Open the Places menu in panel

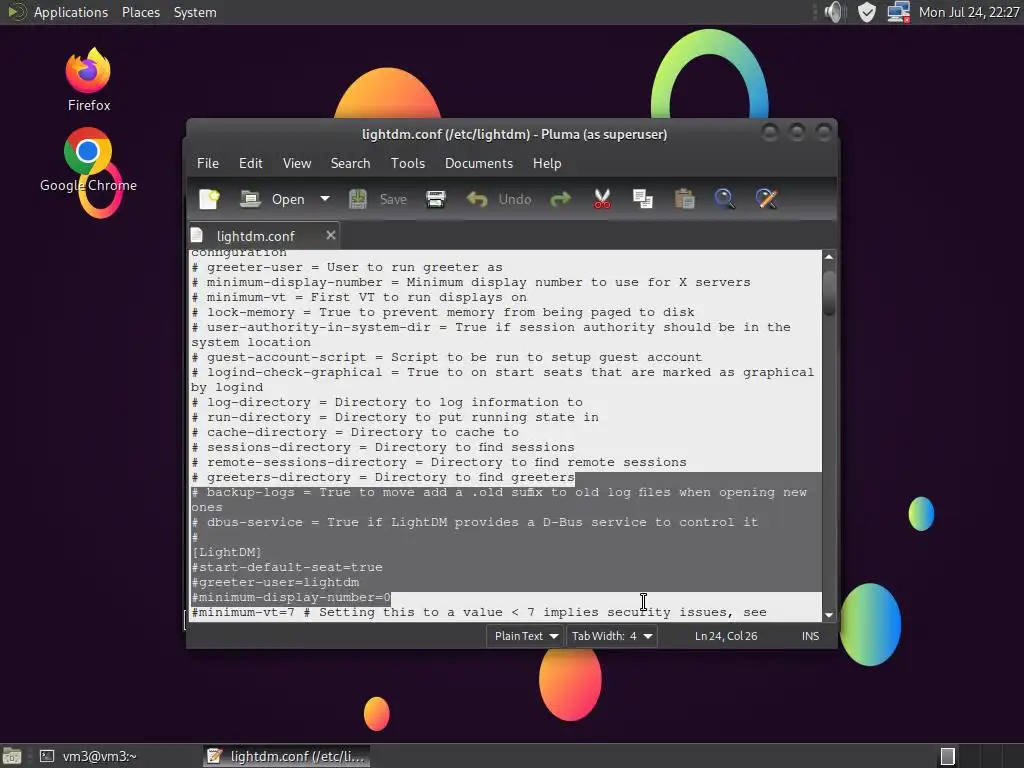point(140,12)
